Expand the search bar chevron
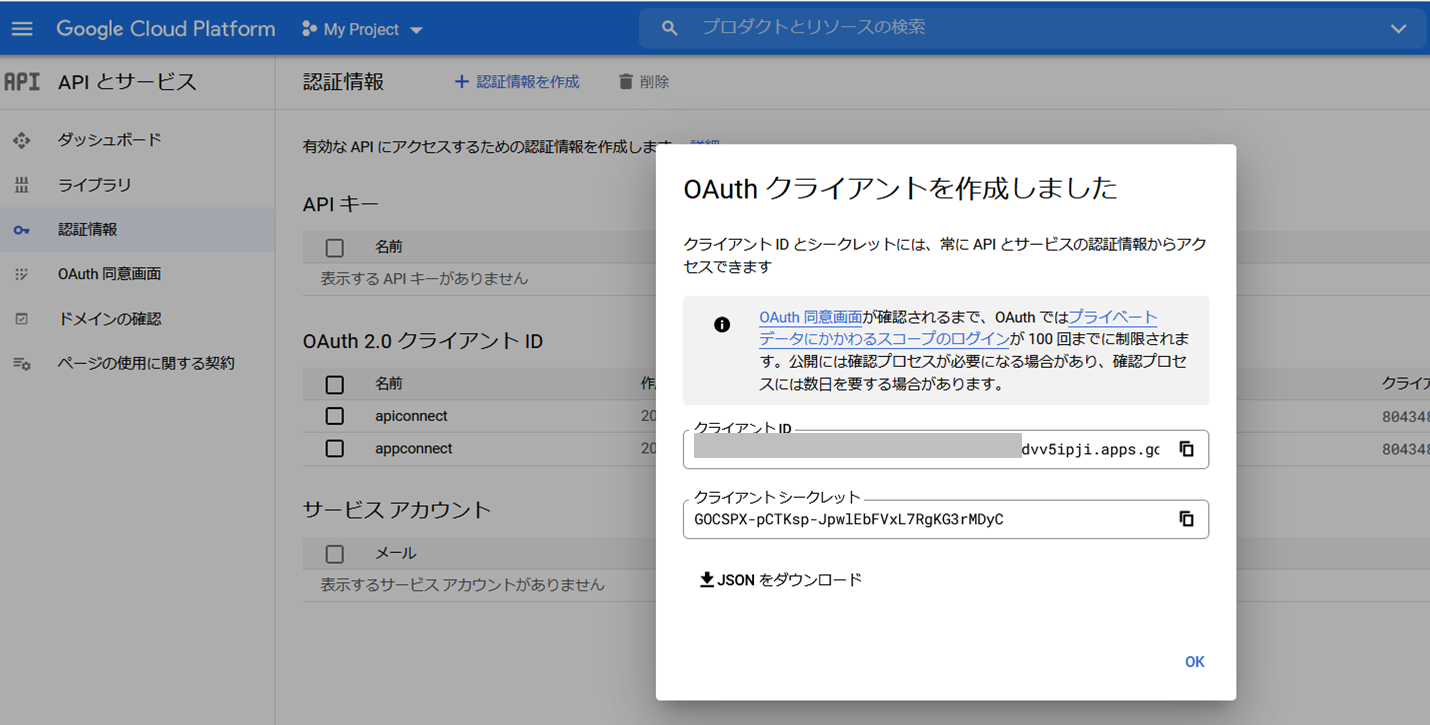 tap(1398, 29)
